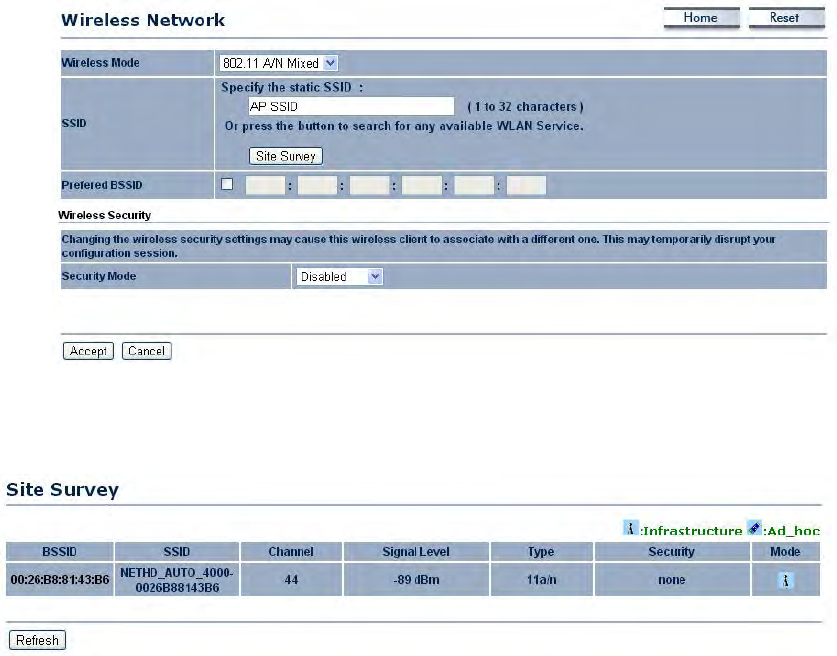Click the Signal Level column header
Screen dimensions: 837x656
(x=416, y=551)
